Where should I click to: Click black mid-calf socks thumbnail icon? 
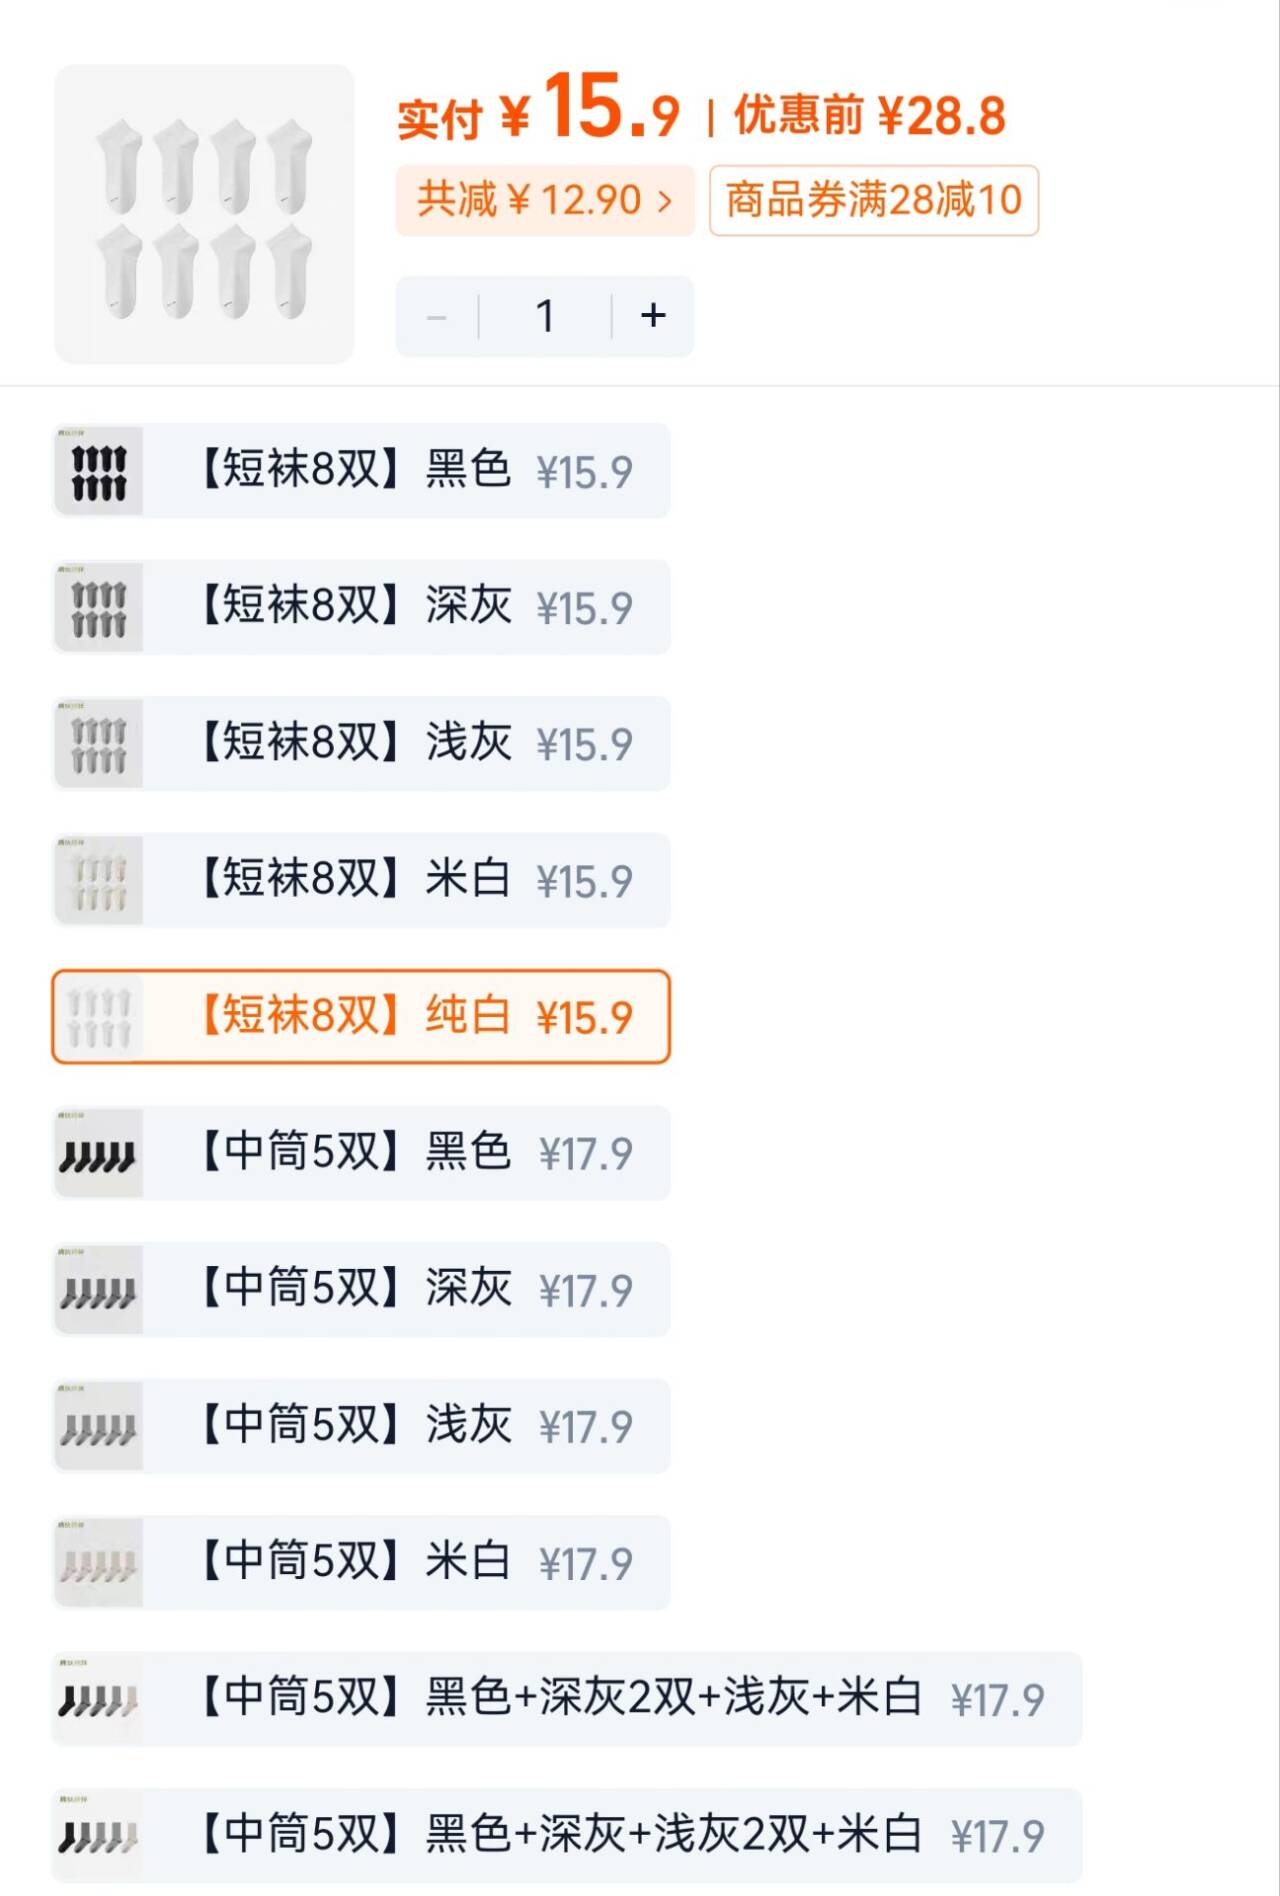pyautogui.click(x=99, y=1153)
